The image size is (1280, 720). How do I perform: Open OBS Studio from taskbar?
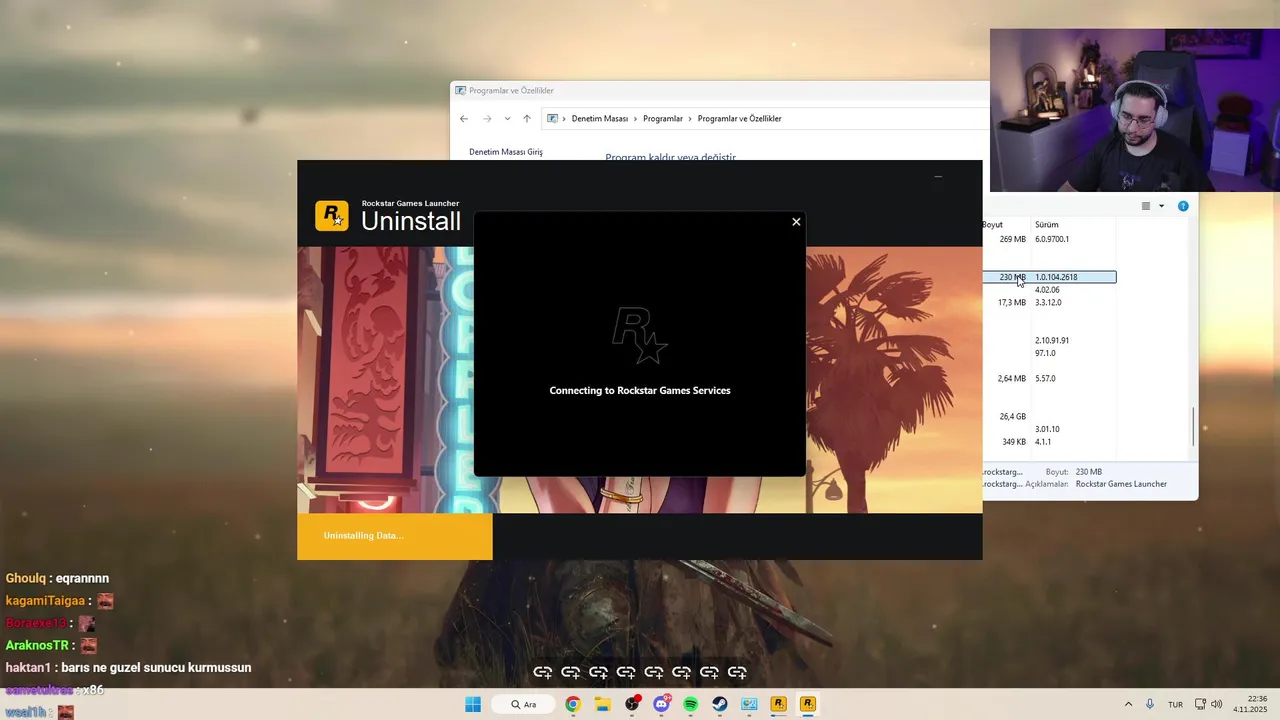(632, 704)
